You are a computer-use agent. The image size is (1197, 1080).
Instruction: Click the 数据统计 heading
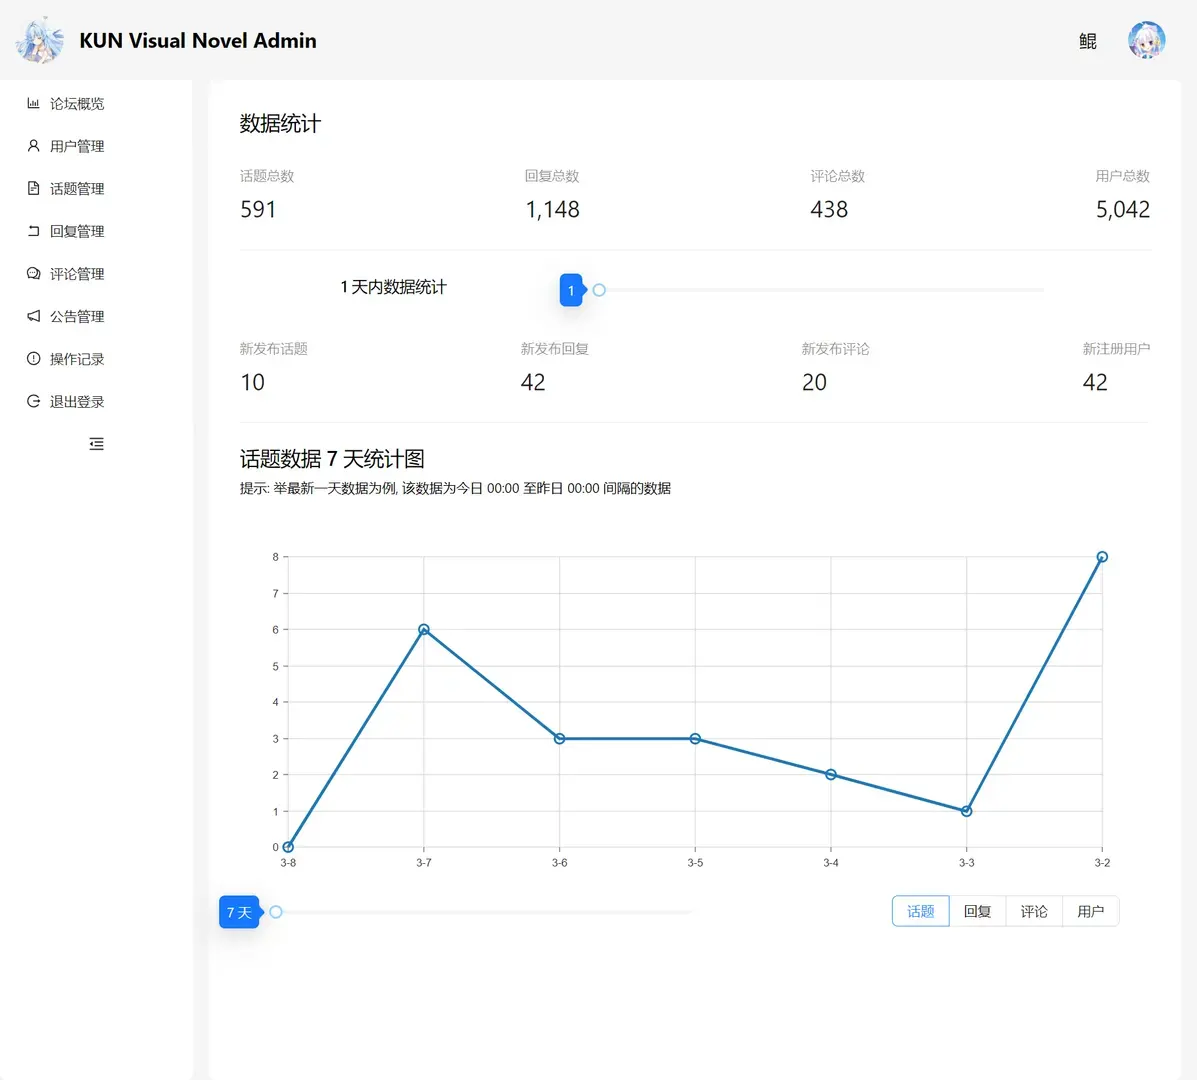pyautogui.click(x=280, y=124)
